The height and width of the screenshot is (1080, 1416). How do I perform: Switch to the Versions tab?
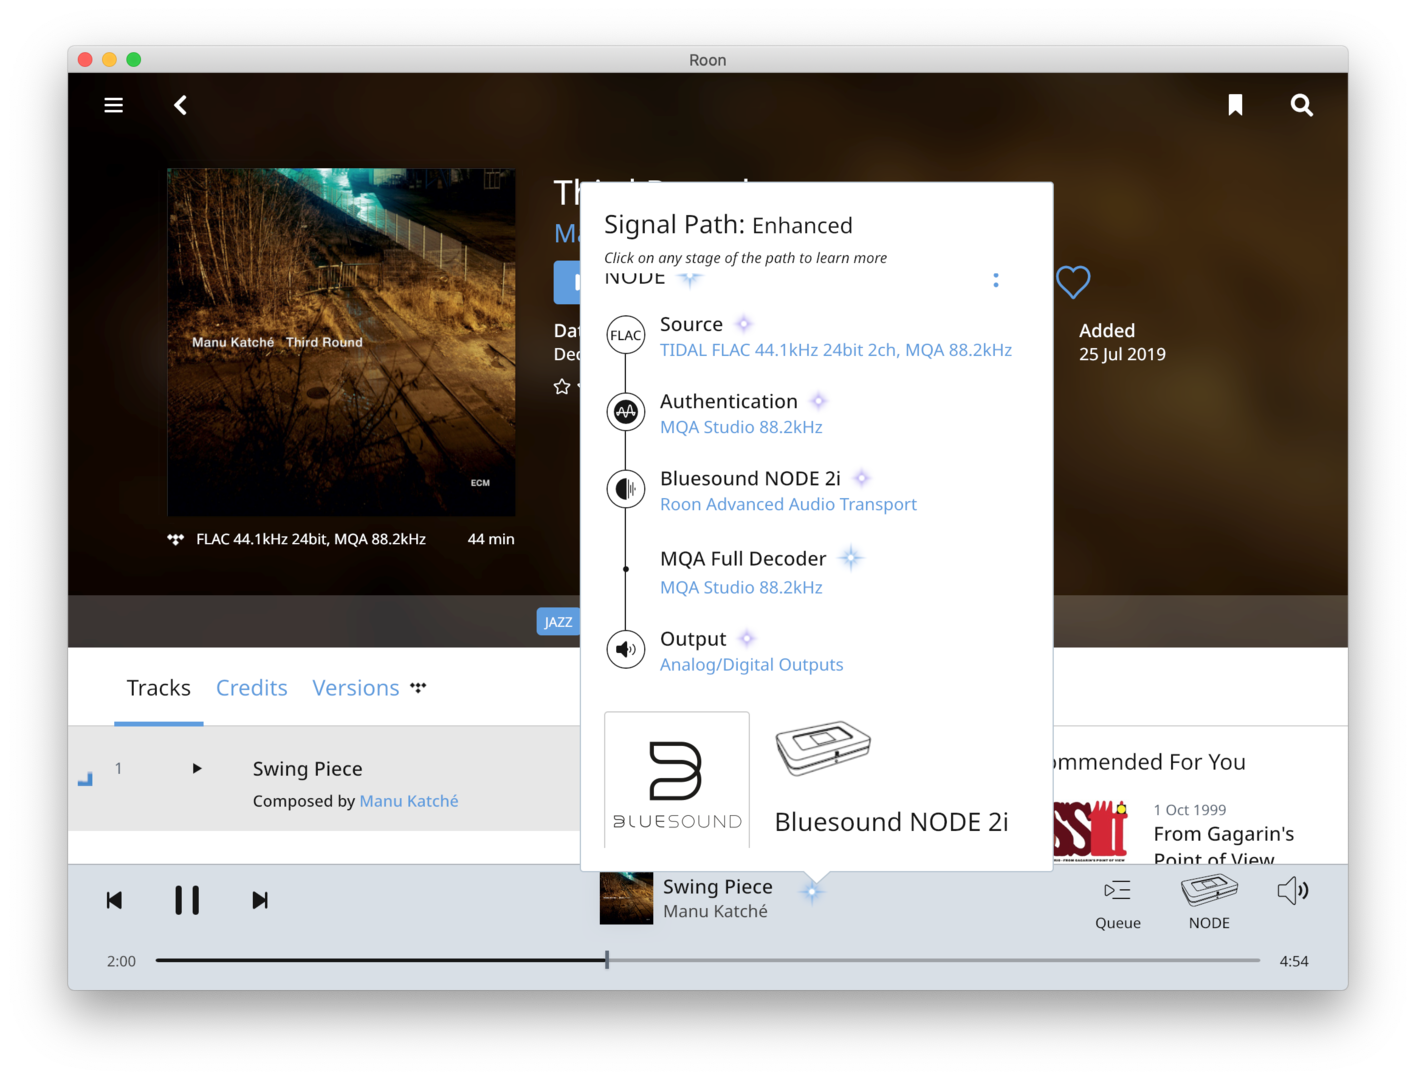coord(355,688)
